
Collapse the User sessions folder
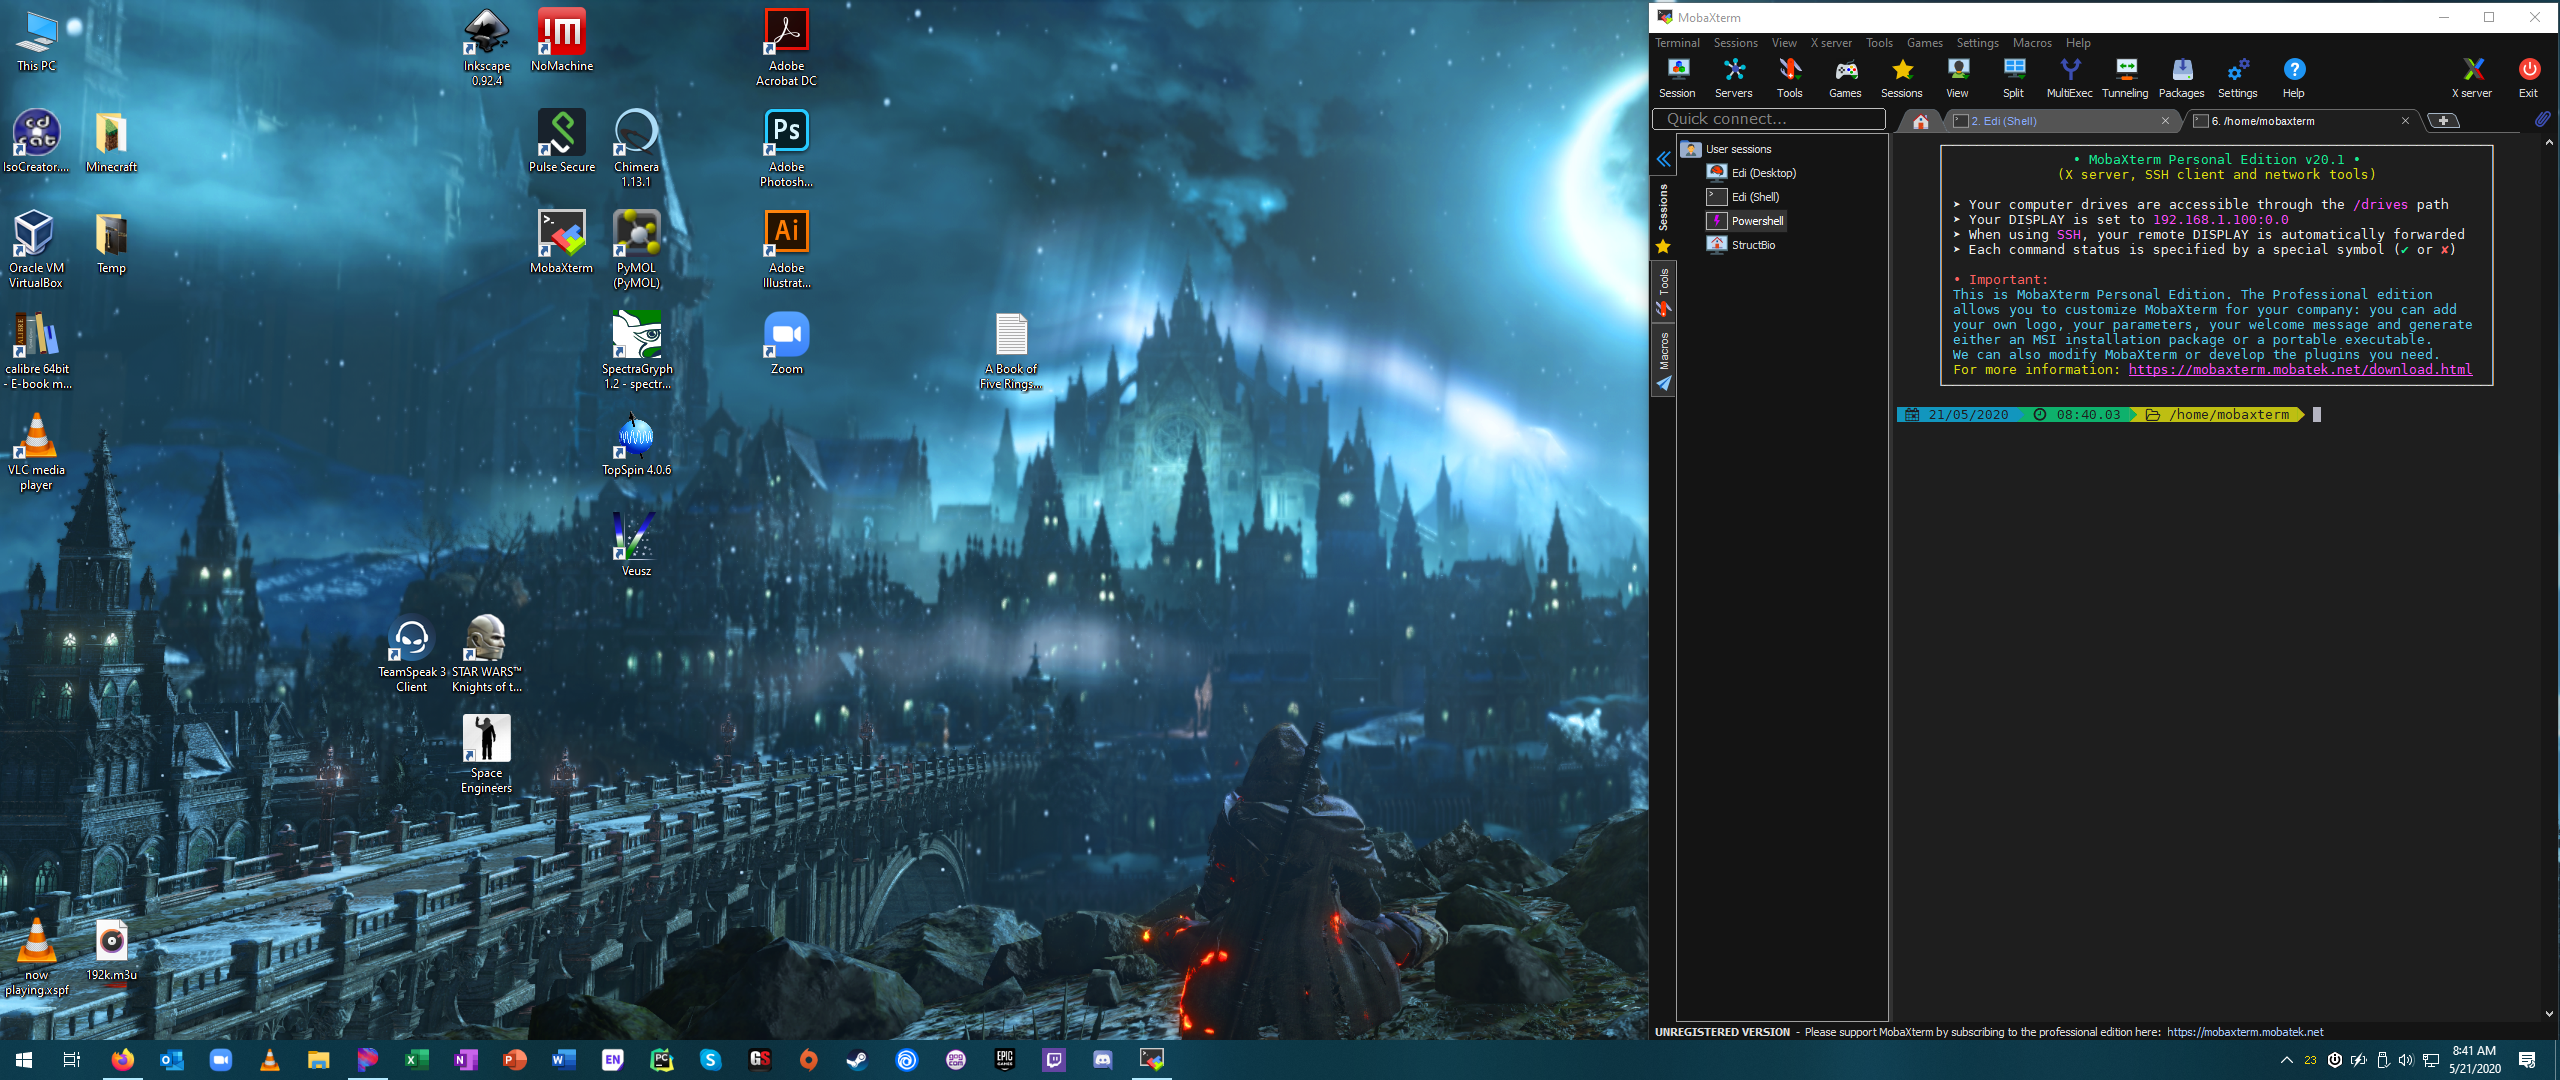point(1738,149)
